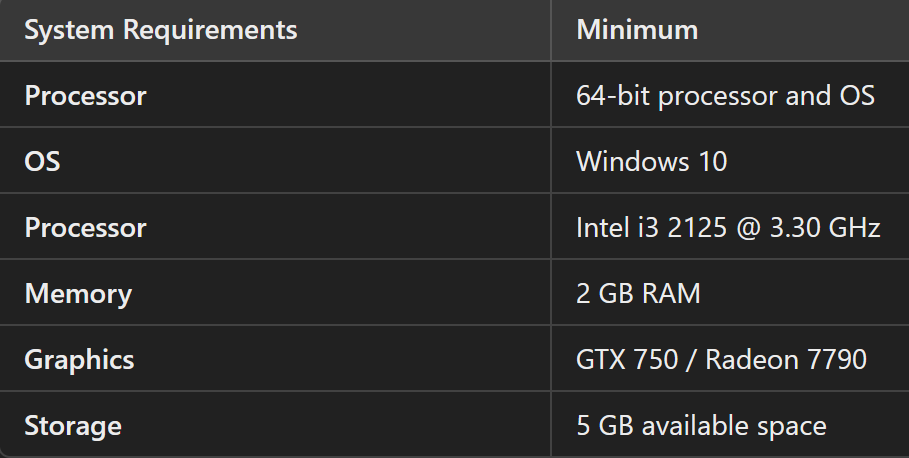
Task: Click the '64-bit processor and OS' cell
Action: 726,96
